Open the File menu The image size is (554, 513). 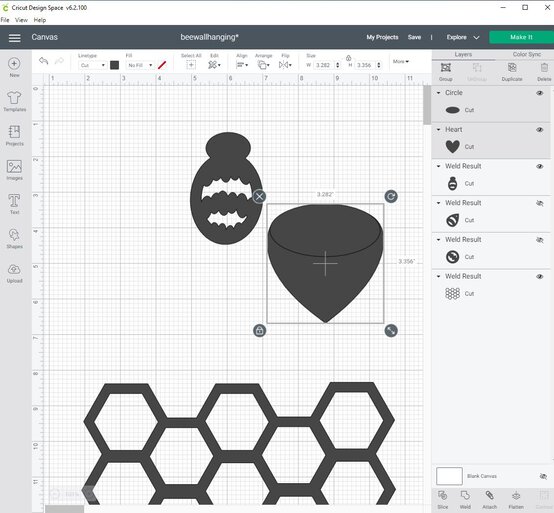(5, 20)
